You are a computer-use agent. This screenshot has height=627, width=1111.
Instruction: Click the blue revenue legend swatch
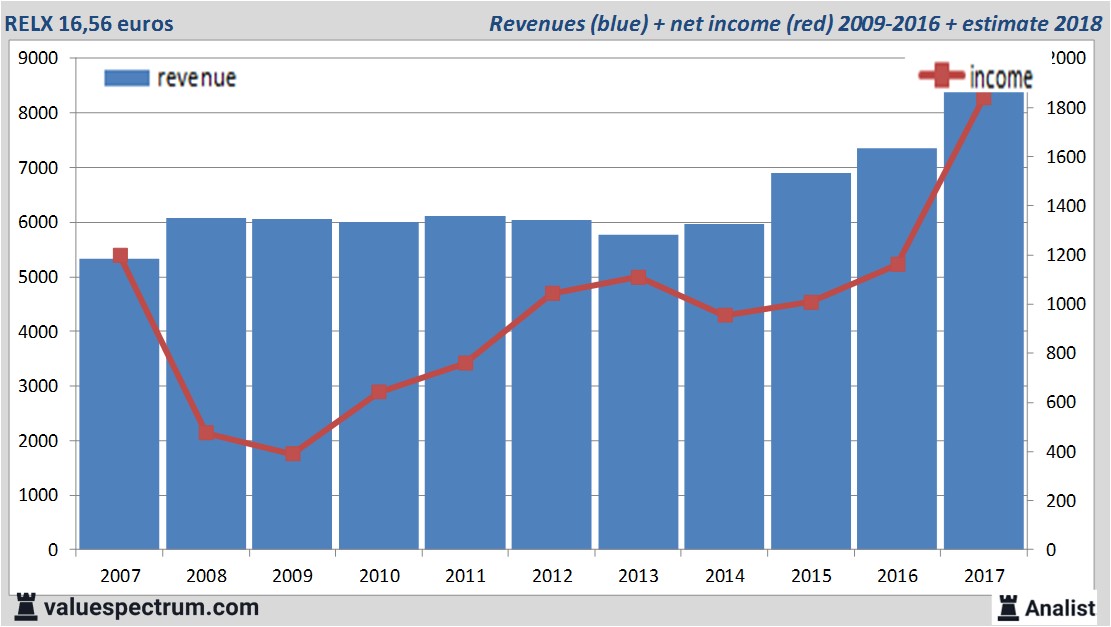[x=126, y=78]
